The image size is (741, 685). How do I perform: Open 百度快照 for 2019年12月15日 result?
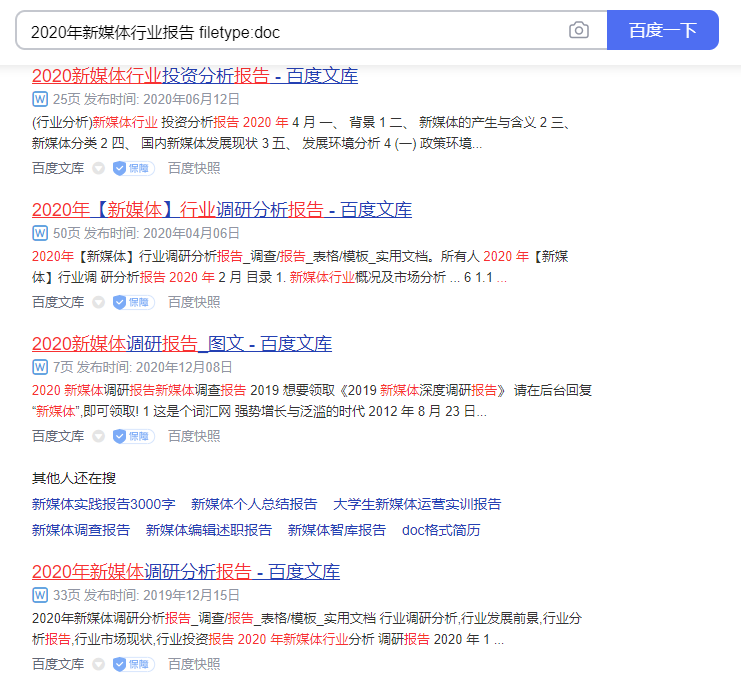pyautogui.click(x=194, y=664)
